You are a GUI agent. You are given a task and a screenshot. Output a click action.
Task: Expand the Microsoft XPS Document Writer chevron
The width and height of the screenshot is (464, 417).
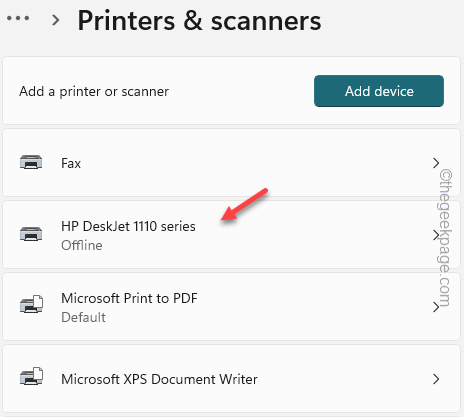[436, 379]
